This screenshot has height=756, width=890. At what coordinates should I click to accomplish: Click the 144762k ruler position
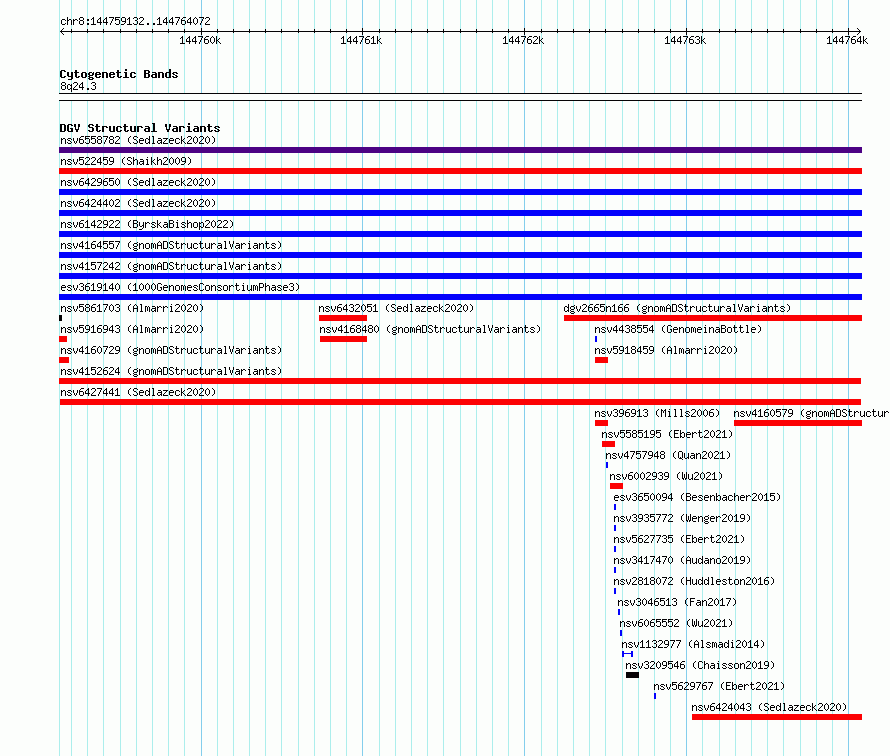(x=523, y=40)
